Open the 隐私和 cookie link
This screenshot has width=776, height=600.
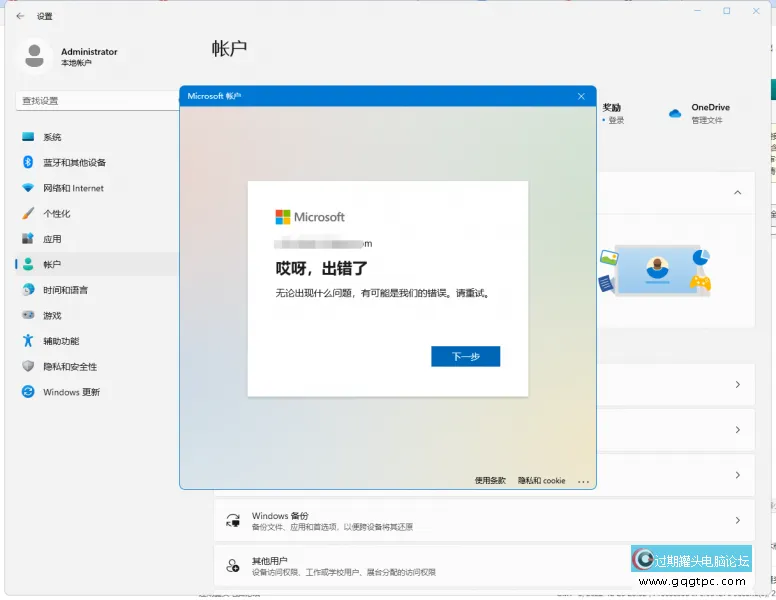click(x=541, y=480)
